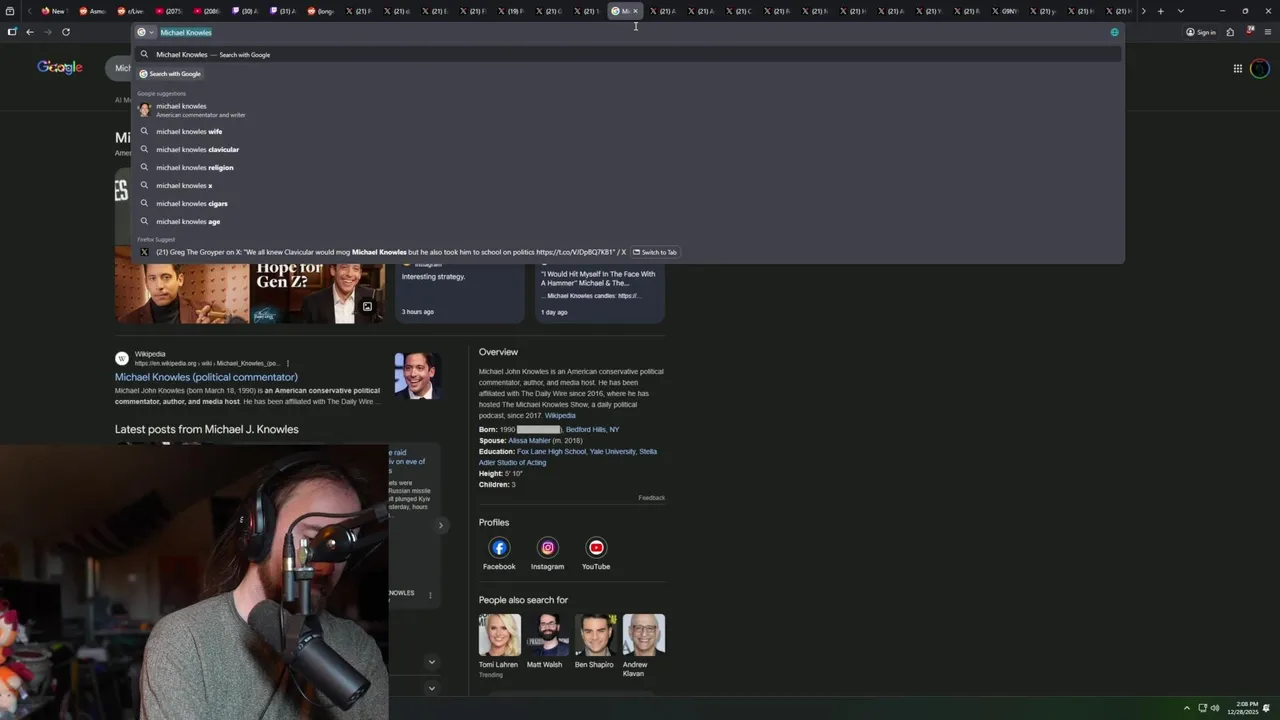This screenshot has height=720, width=1280.
Task: Expand the lower chevron left of the Profiles panel
Action: (432, 688)
